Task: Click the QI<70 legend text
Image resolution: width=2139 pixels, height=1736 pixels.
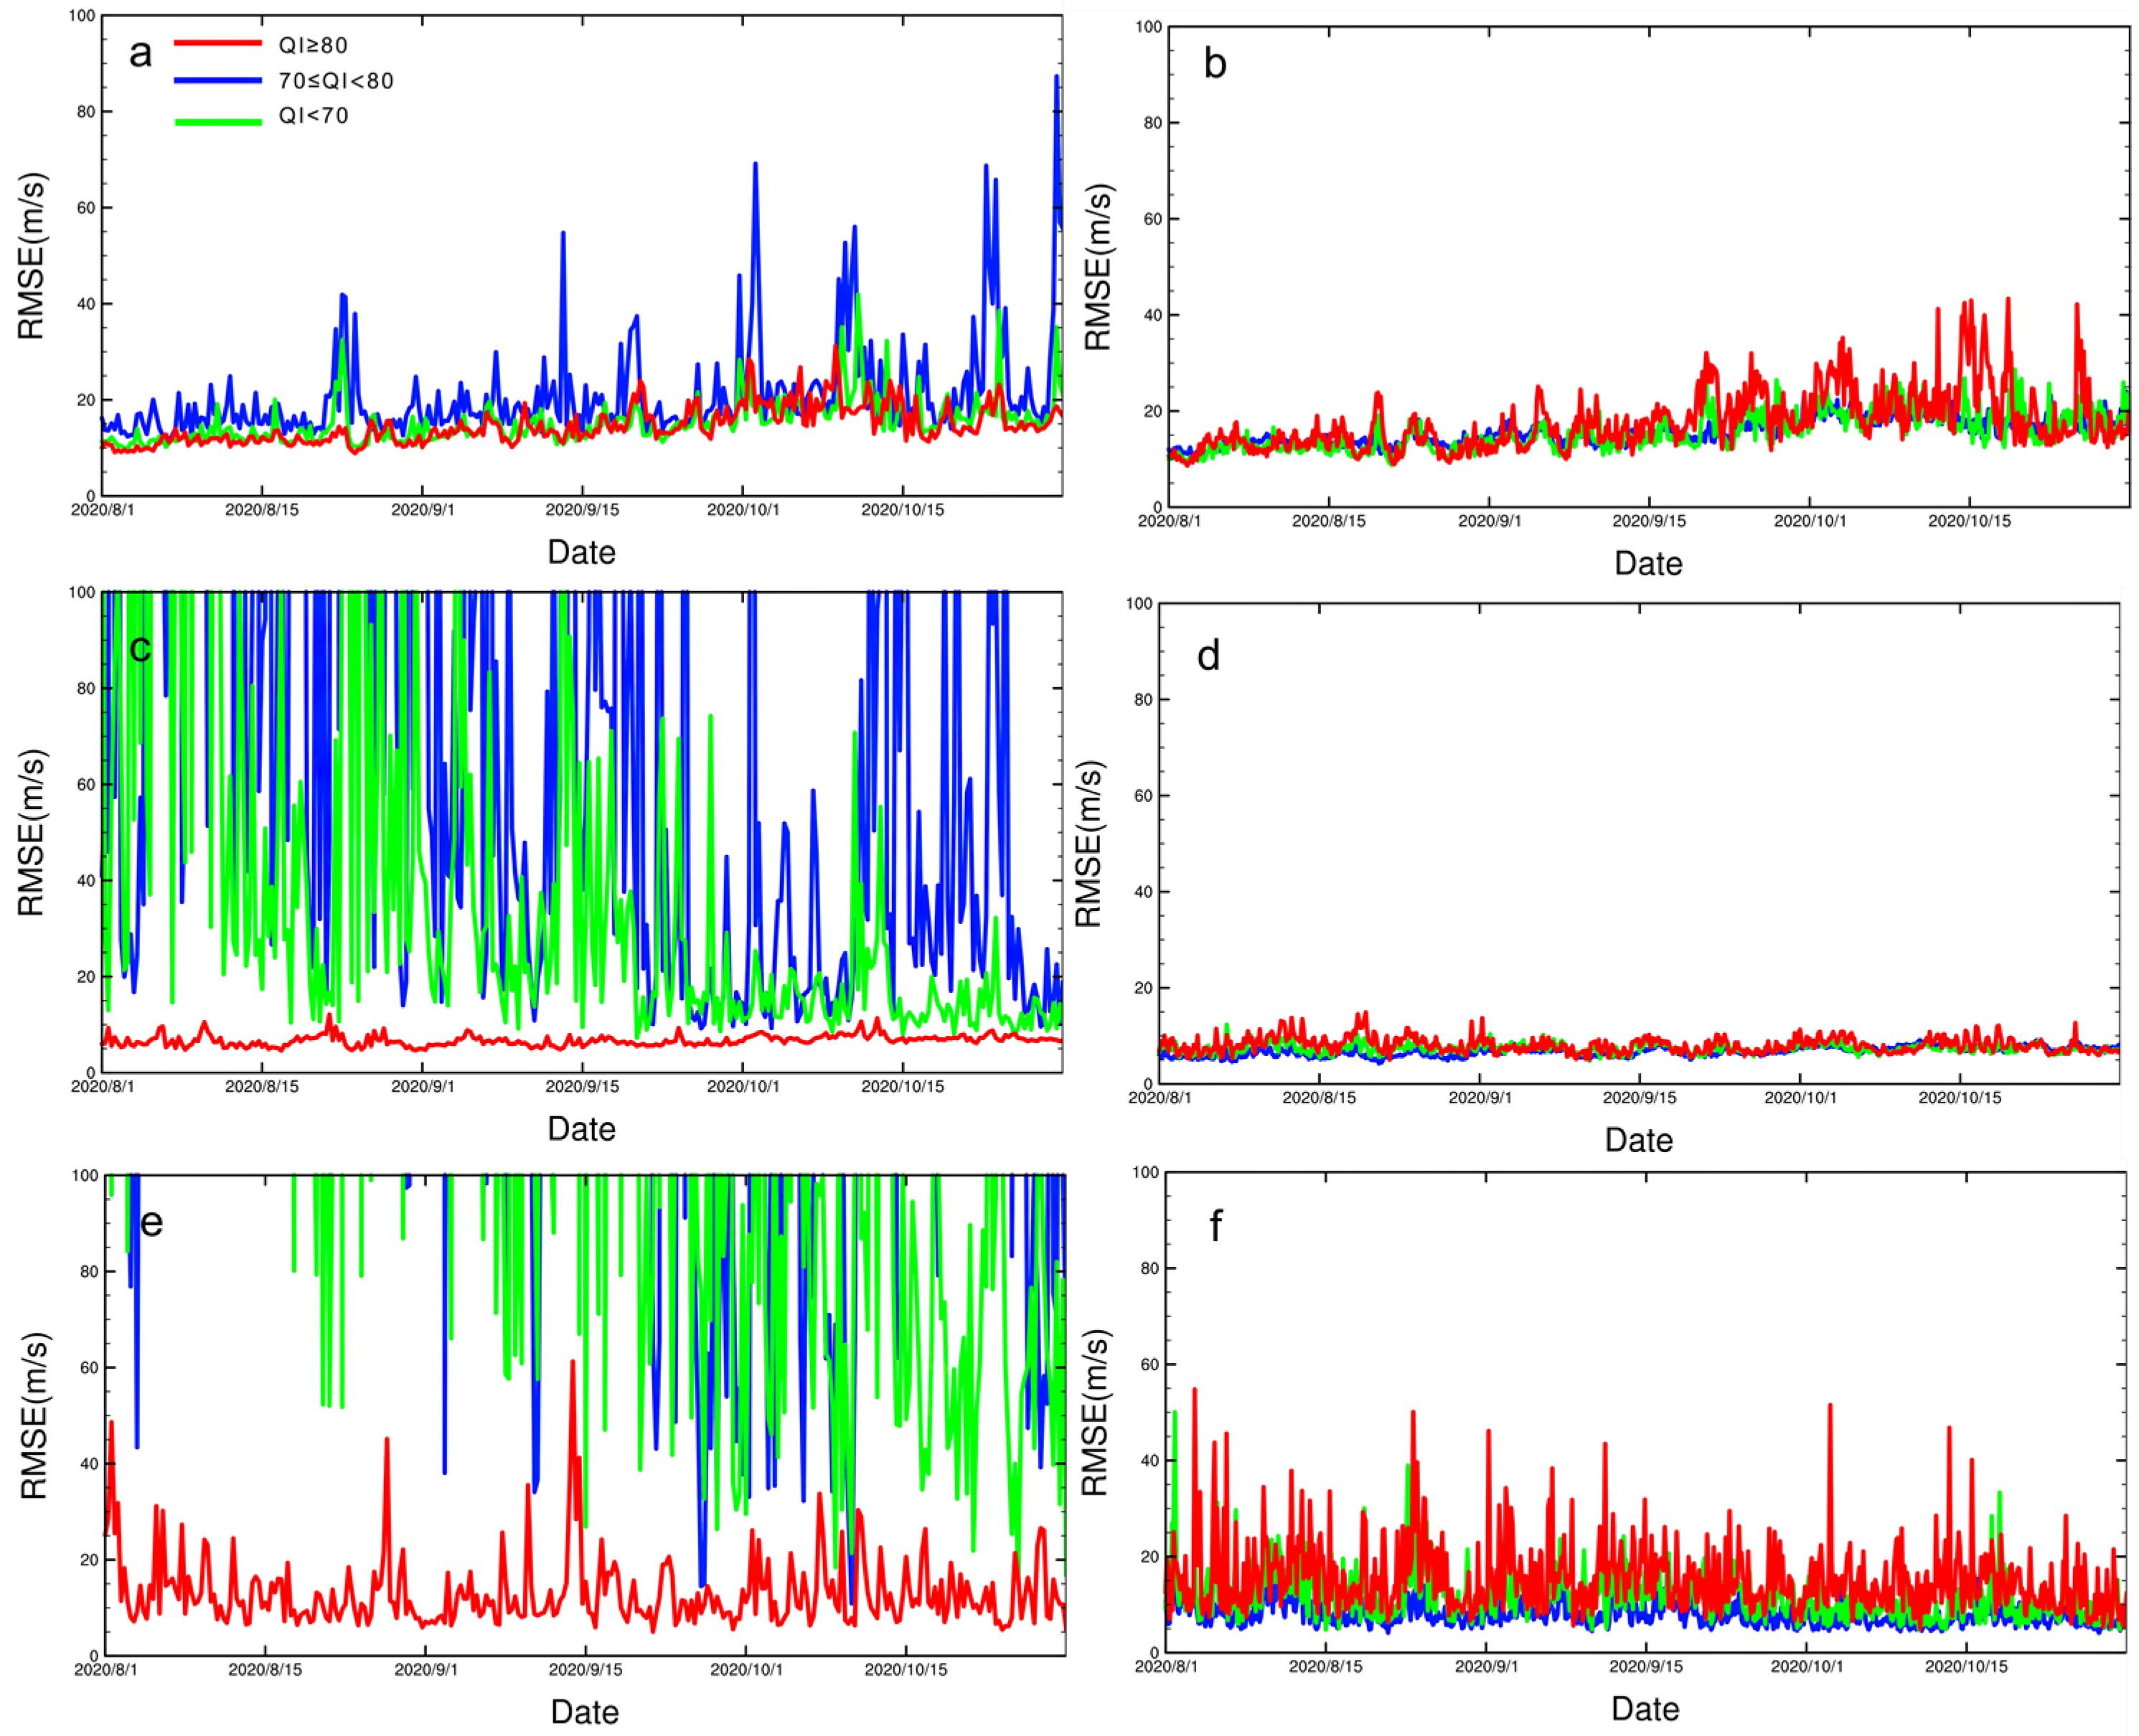Action: coord(313,116)
